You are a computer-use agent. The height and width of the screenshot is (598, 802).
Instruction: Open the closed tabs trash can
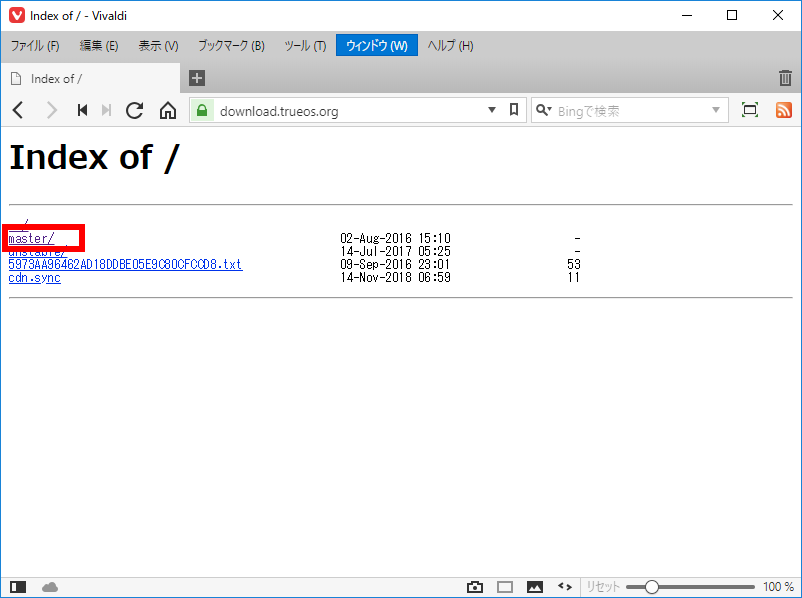tap(785, 78)
